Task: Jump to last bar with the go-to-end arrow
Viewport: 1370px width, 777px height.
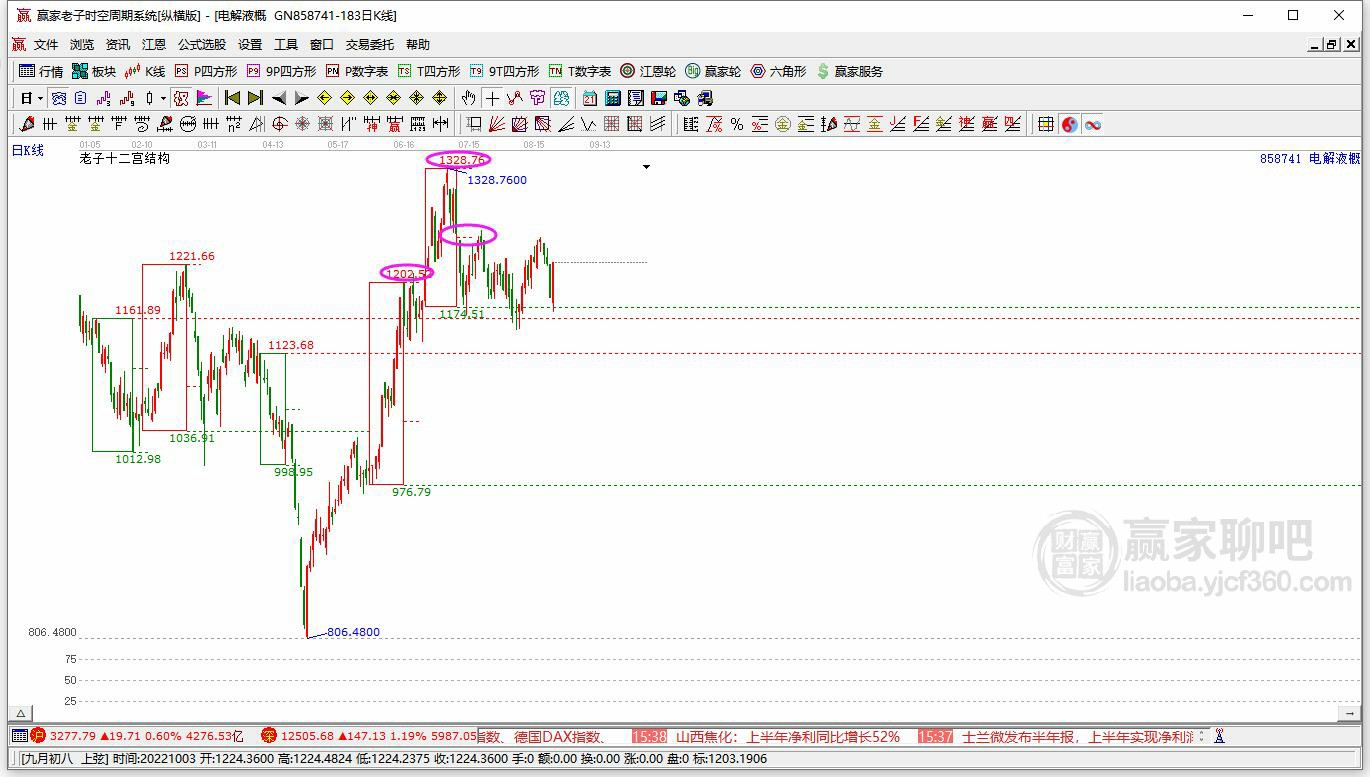Action: coord(255,98)
